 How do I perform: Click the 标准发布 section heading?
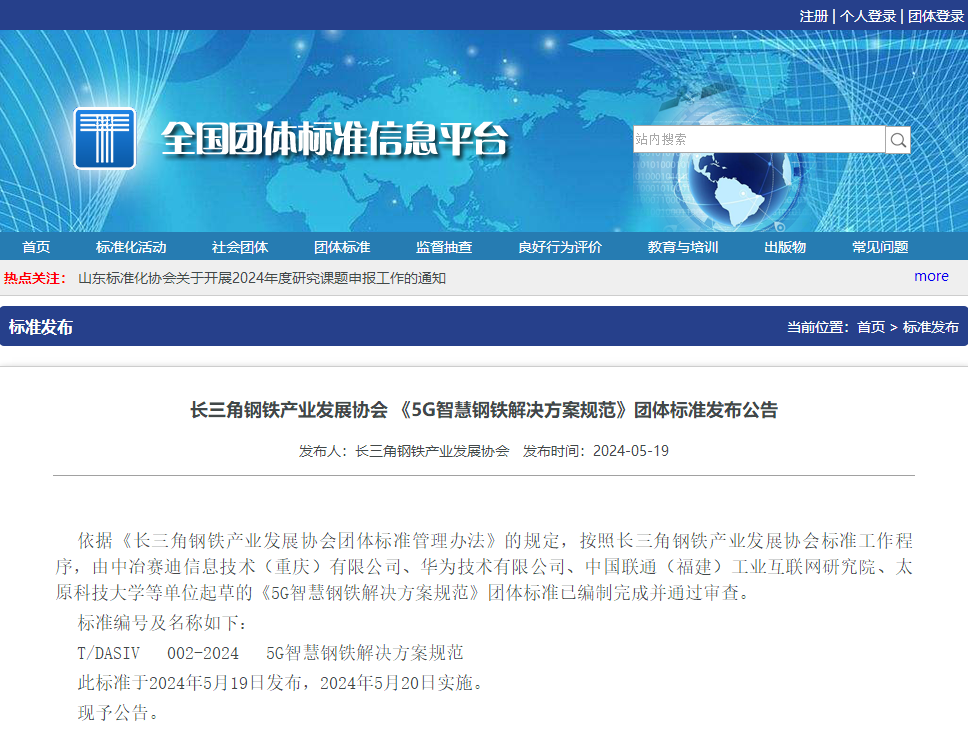pos(41,327)
